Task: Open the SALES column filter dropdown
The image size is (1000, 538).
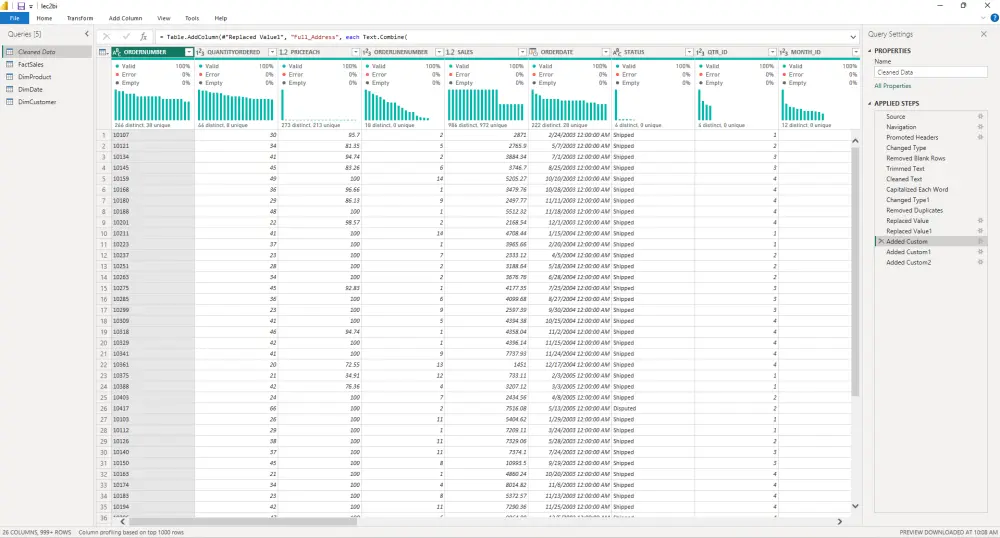Action: coord(522,52)
